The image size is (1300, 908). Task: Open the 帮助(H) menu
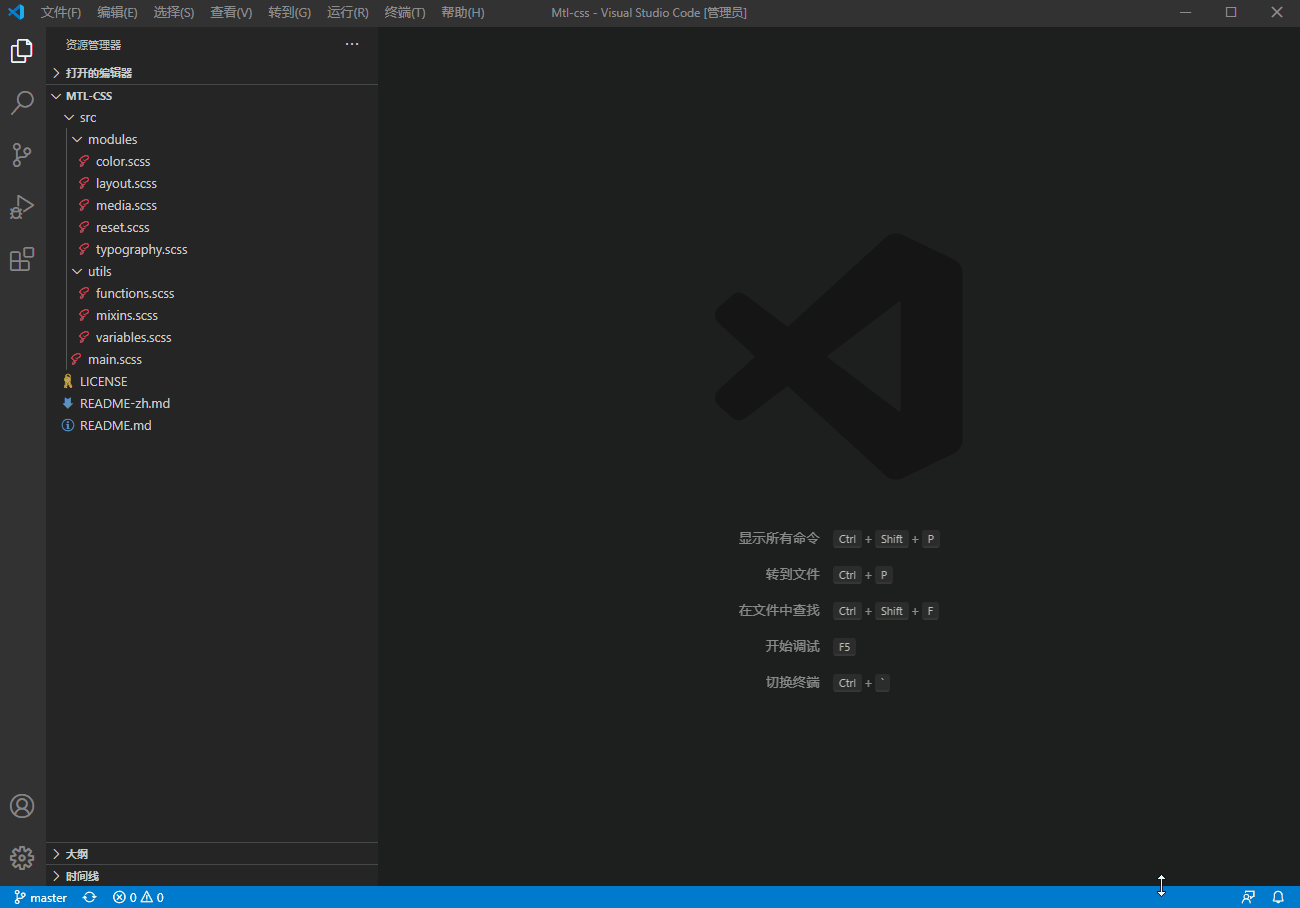click(x=463, y=12)
